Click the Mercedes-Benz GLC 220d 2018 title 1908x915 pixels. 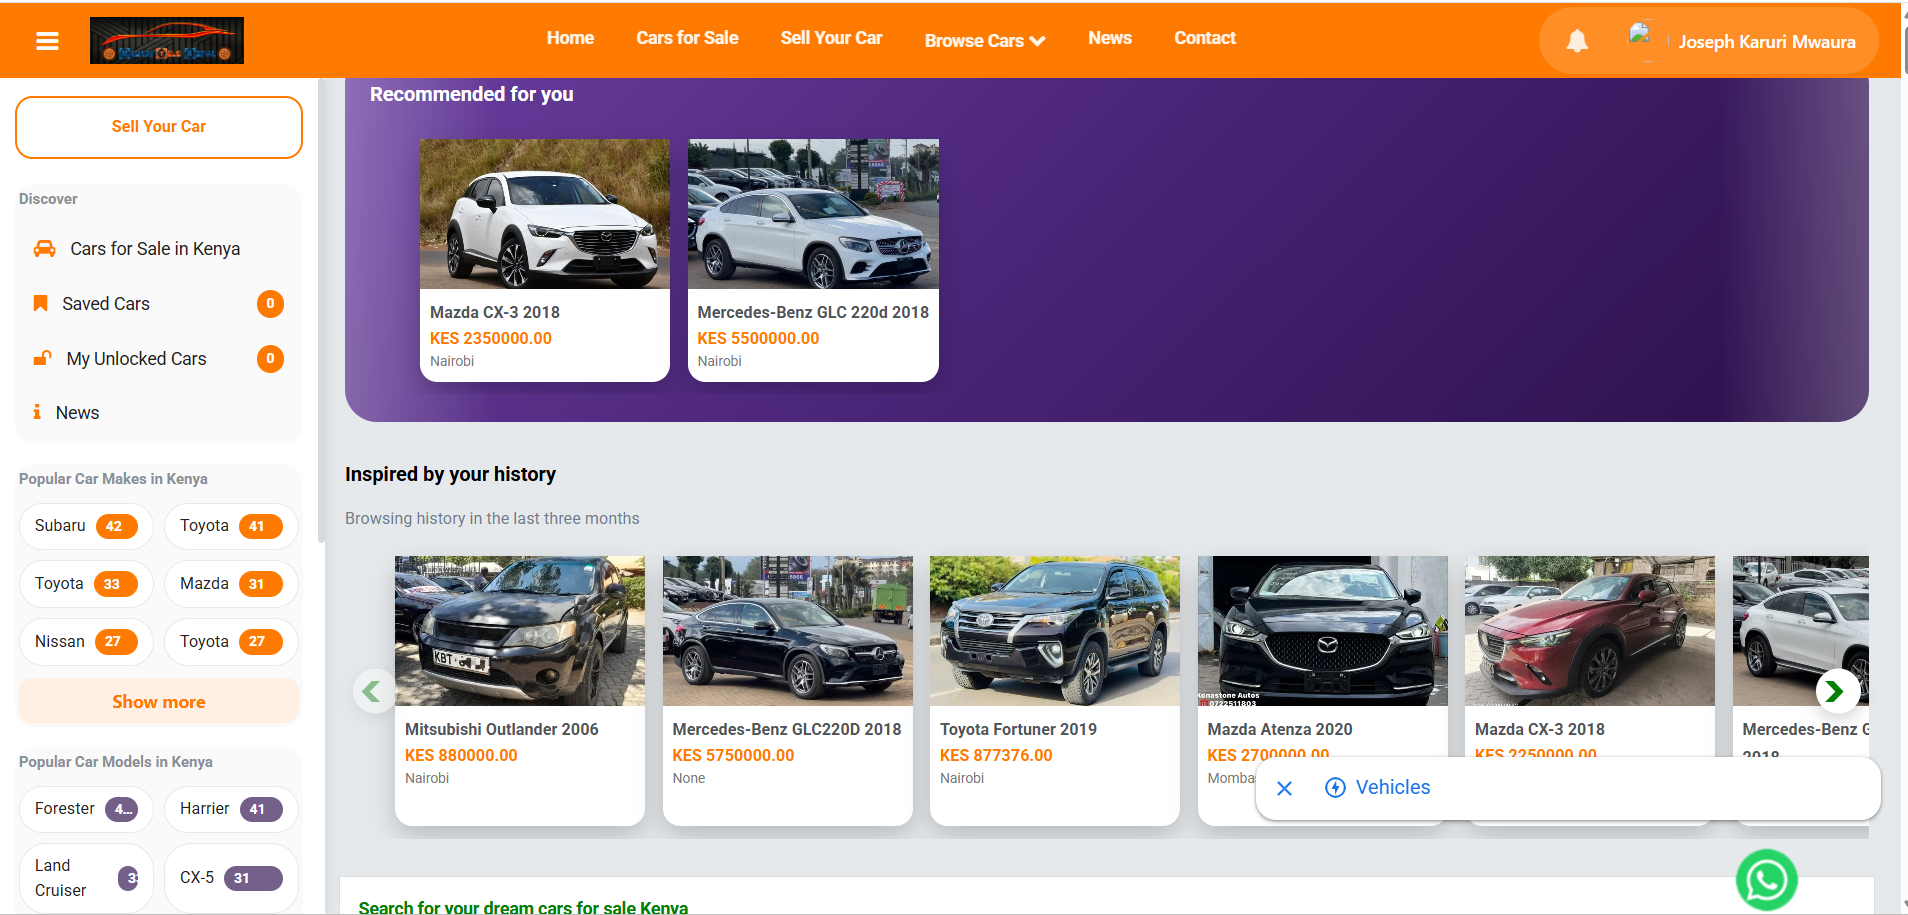tap(813, 313)
